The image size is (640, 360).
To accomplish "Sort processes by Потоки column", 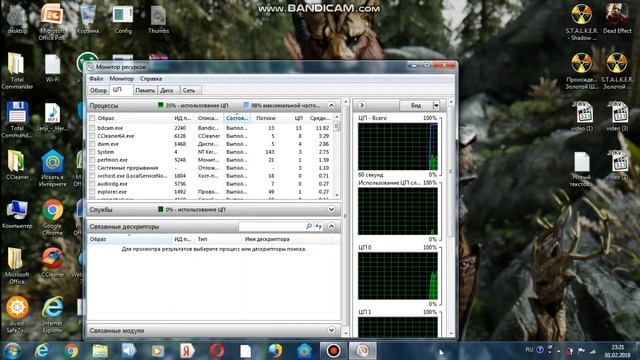I will pyautogui.click(x=265, y=118).
